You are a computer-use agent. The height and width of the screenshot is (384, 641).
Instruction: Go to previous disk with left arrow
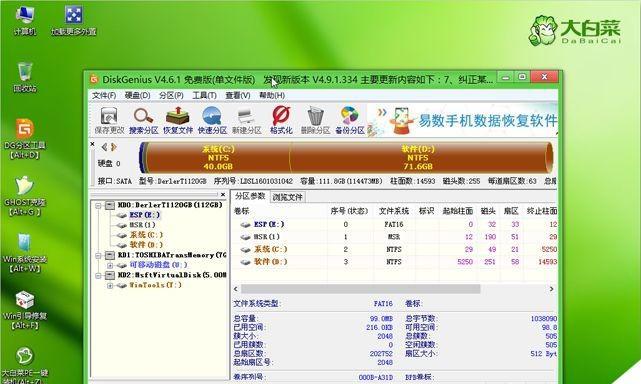pos(104,147)
